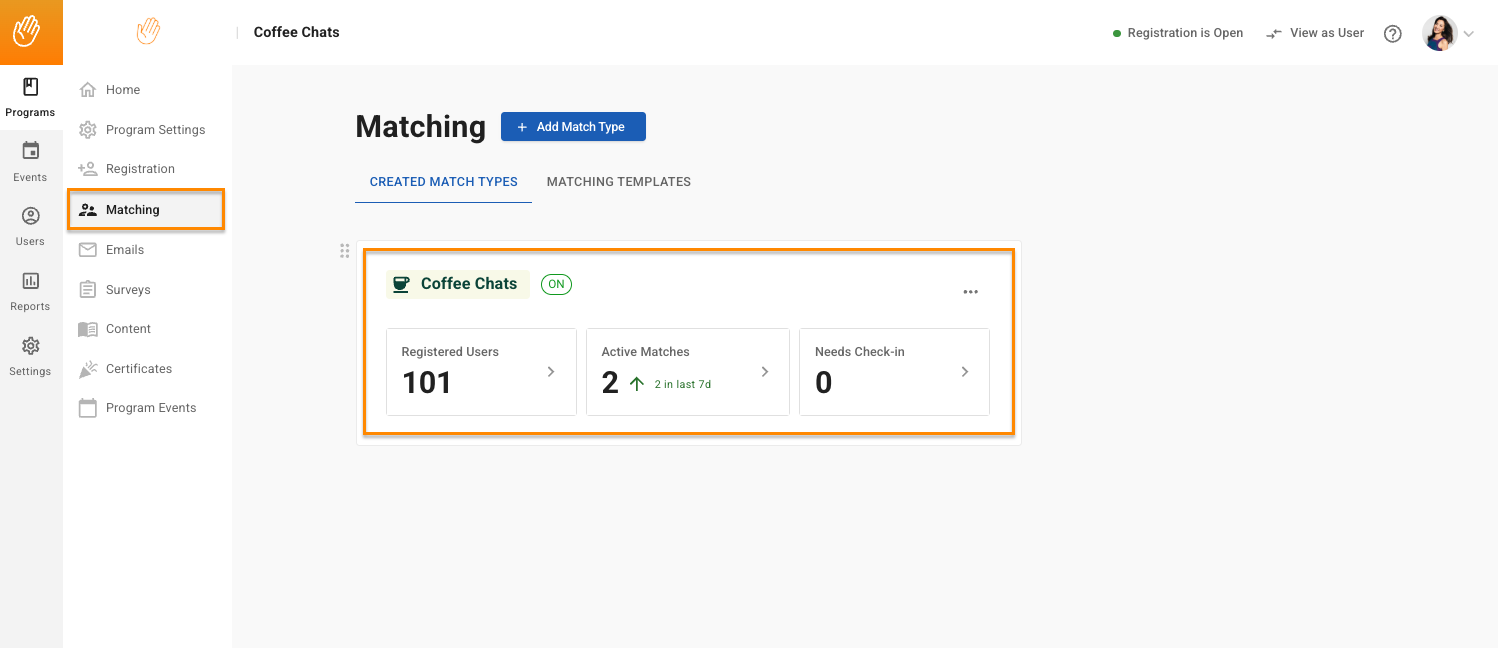Expand the Active Matches stat chevron
Viewport: 1498px width, 648px height.
click(x=765, y=372)
